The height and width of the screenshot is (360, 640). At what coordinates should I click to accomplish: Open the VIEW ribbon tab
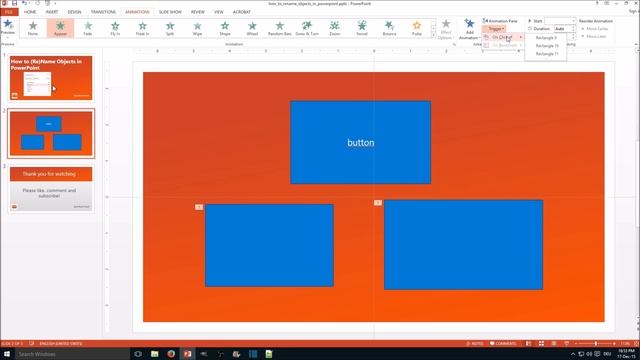[219, 12]
